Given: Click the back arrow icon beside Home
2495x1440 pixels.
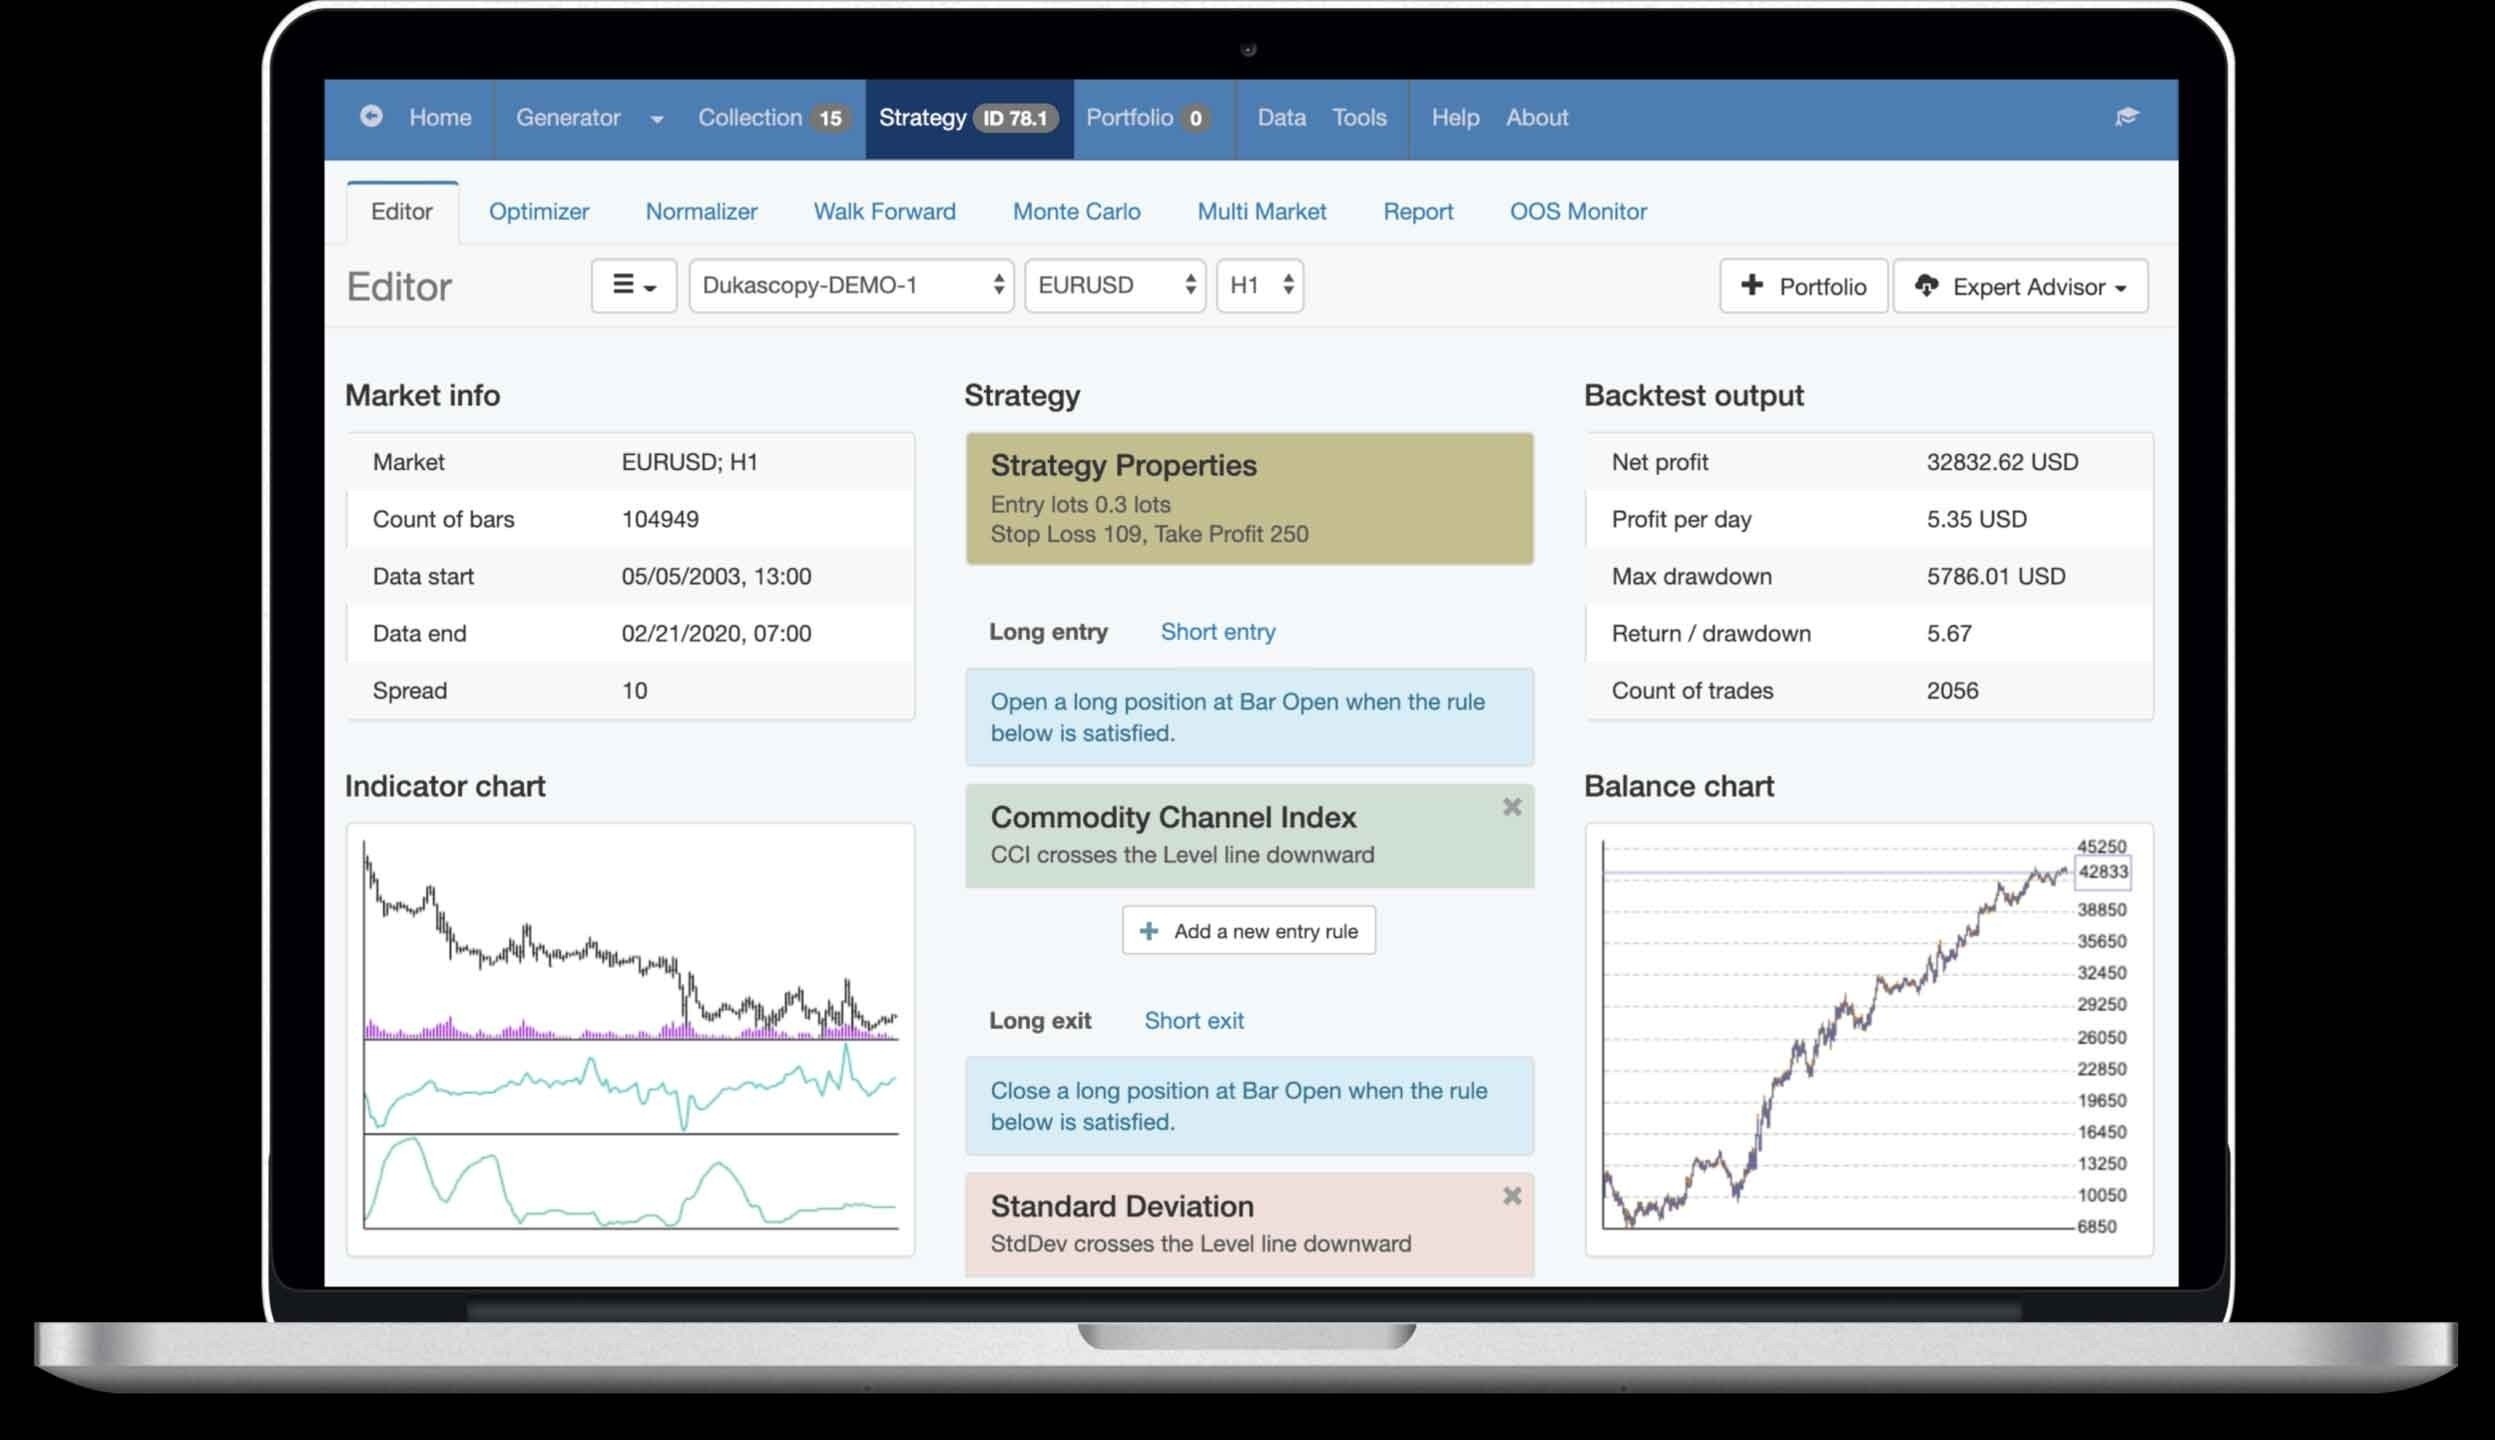Looking at the screenshot, I should [x=371, y=116].
